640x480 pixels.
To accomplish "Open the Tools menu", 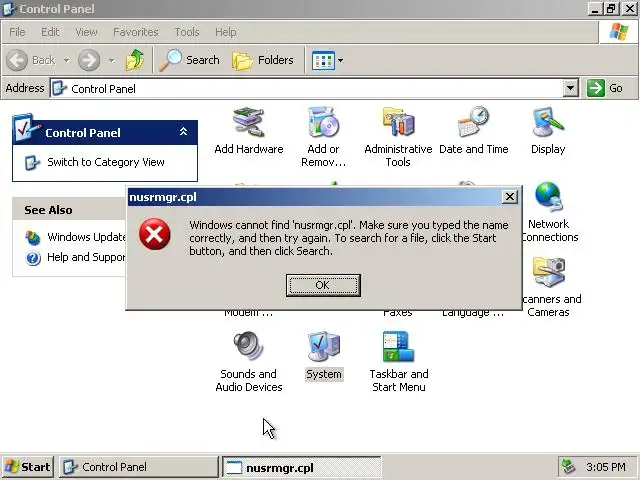I will (187, 32).
